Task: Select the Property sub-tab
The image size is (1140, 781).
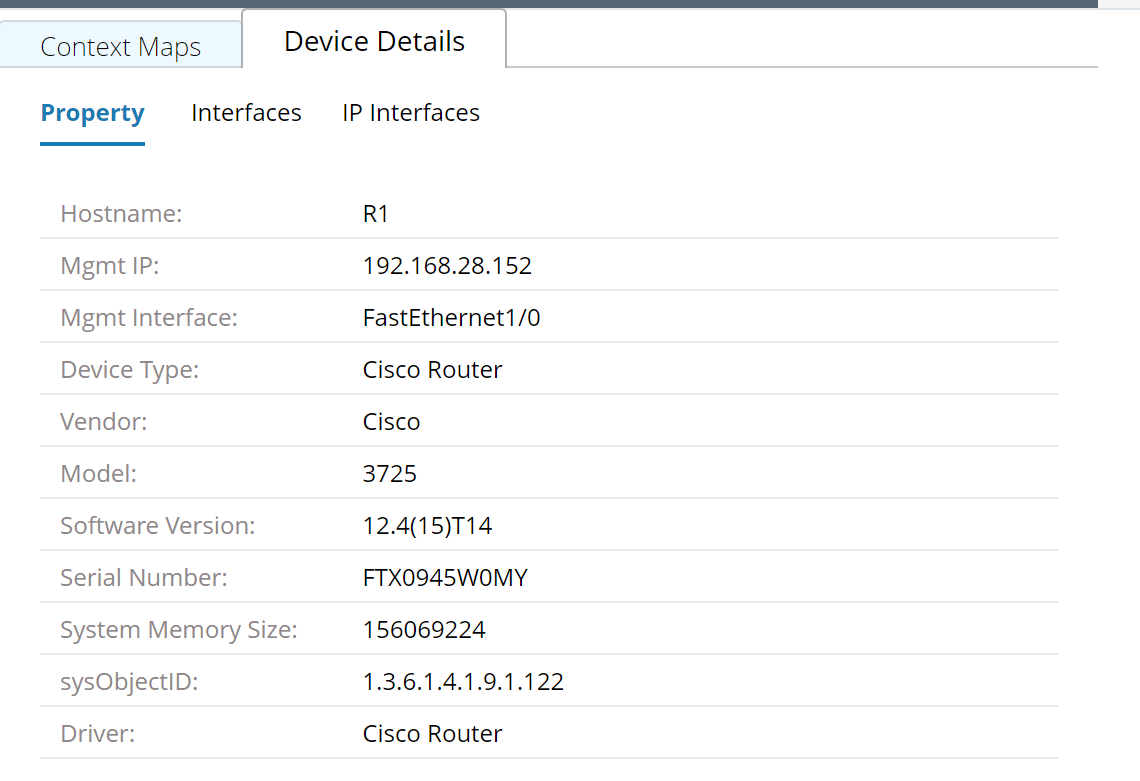Action: tap(92, 113)
